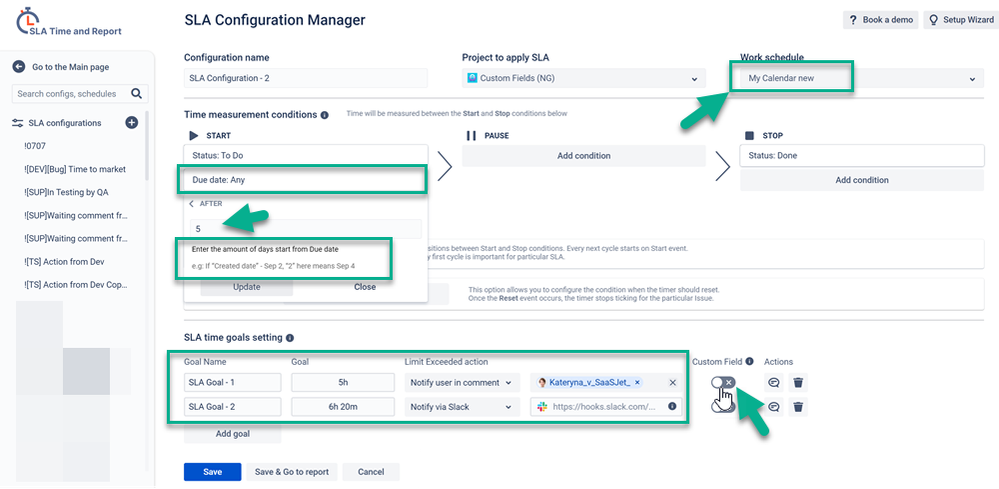Click the START play icon
This screenshot has width=999, height=489.
[194, 136]
